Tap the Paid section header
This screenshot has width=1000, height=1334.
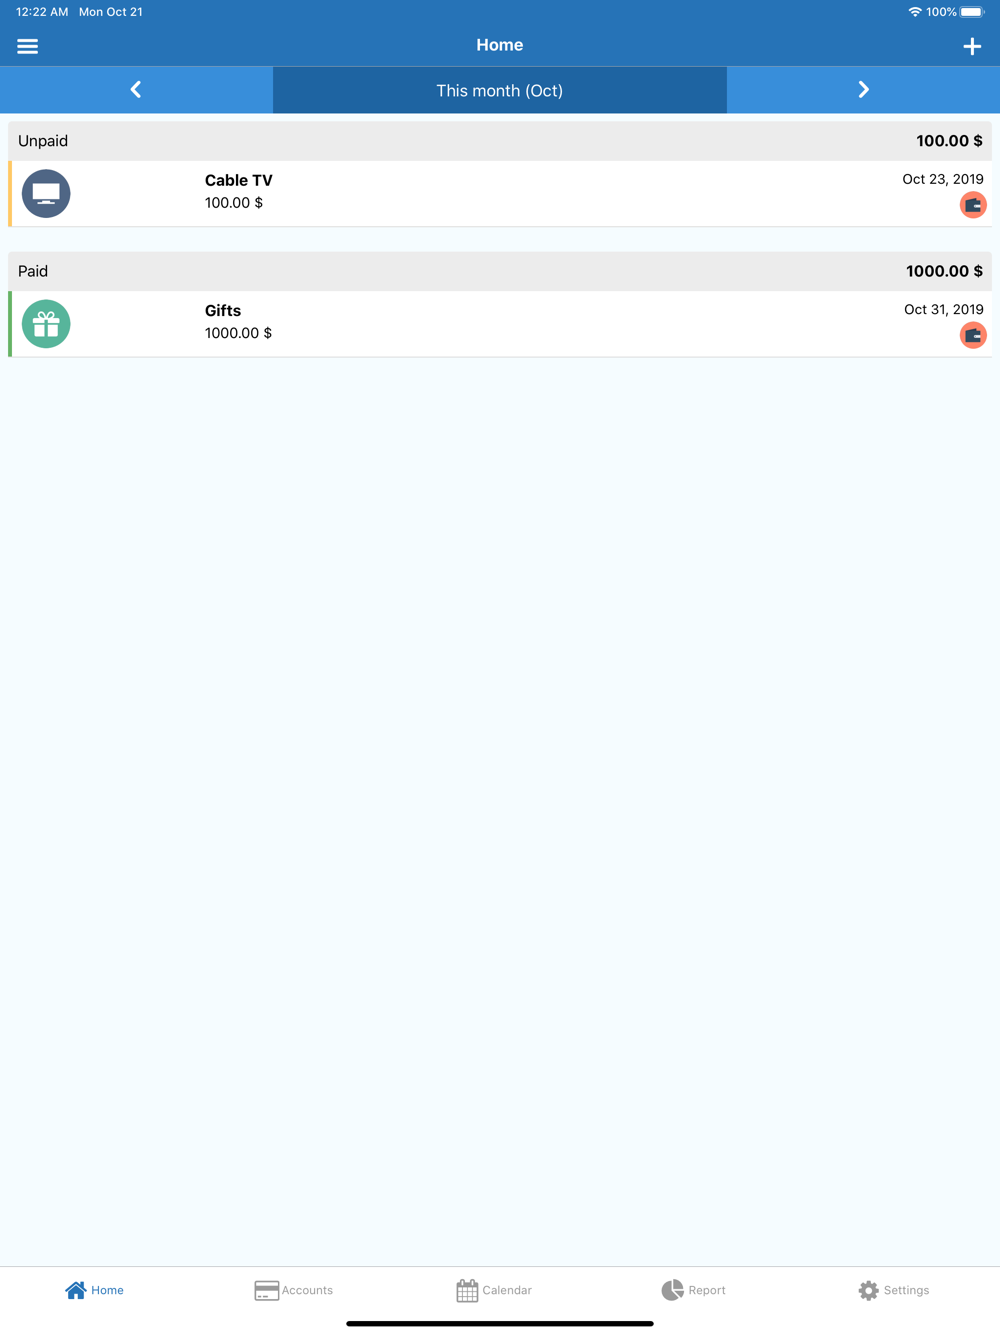pos(500,271)
